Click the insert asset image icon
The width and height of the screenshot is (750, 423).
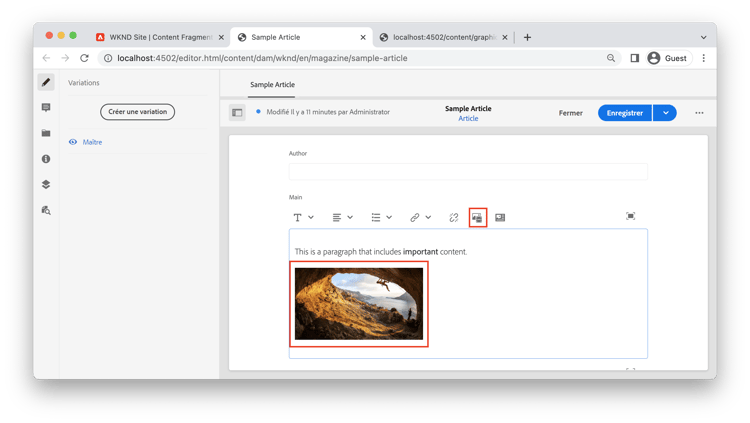point(477,218)
